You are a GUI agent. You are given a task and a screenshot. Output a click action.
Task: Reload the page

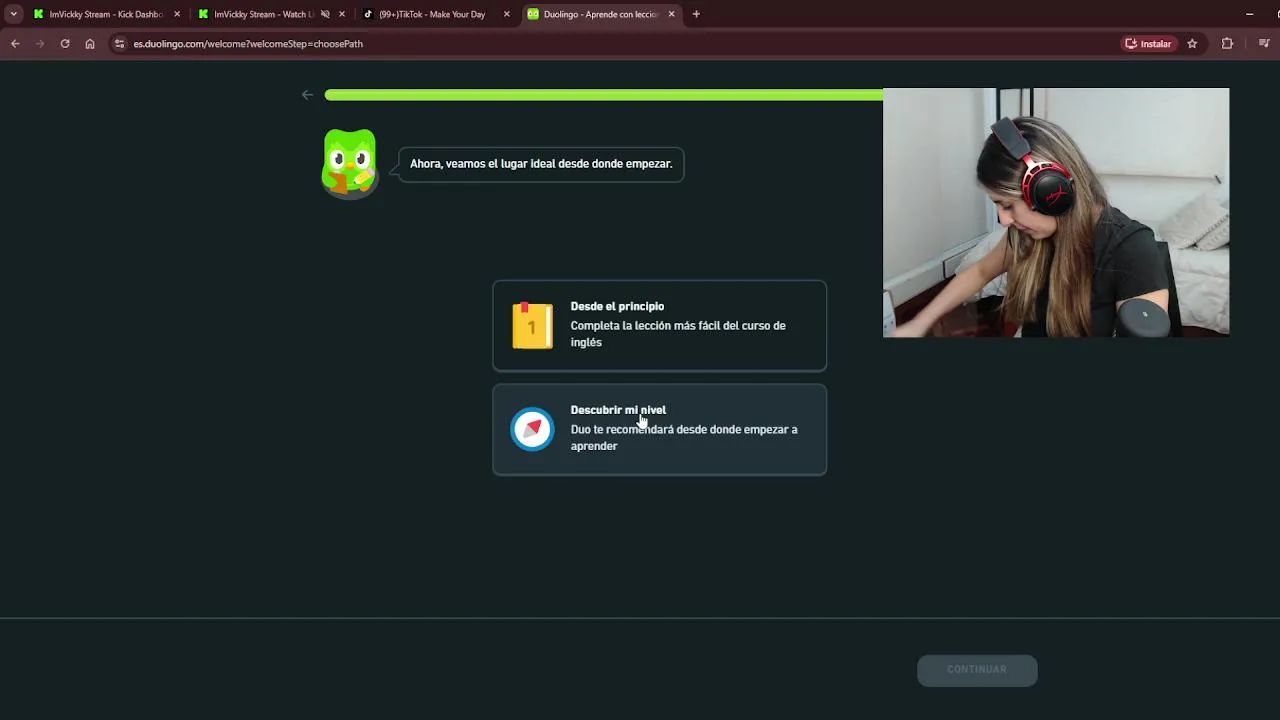tap(65, 44)
